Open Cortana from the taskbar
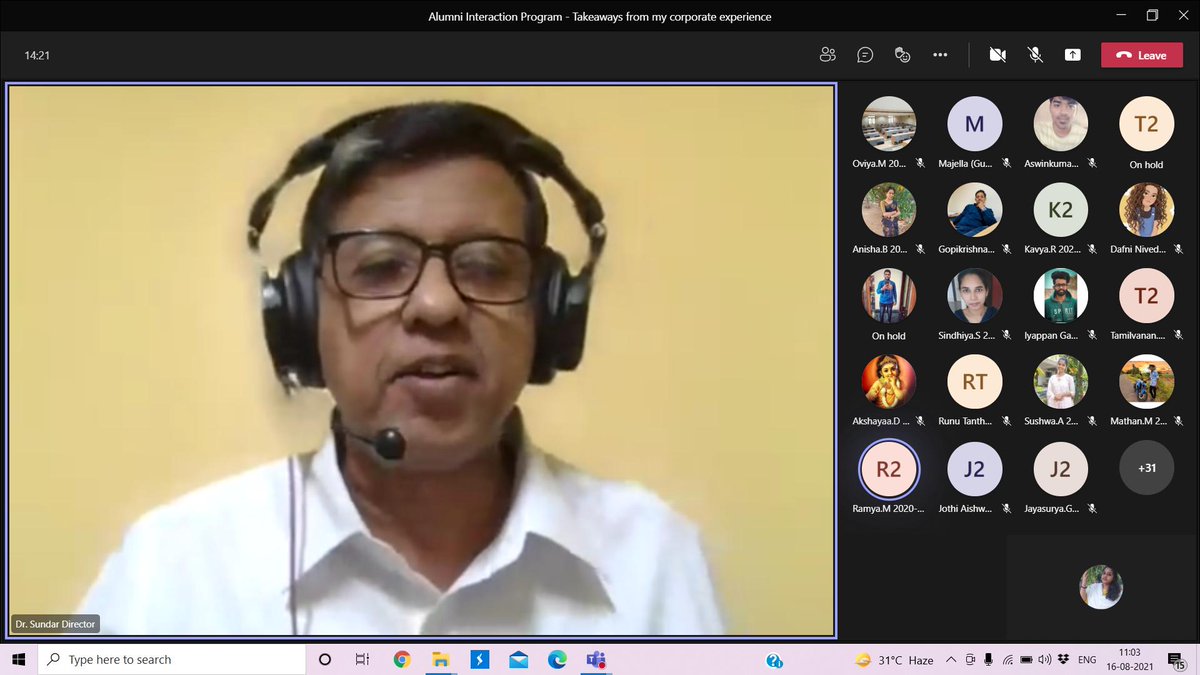This screenshot has height=675, width=1200. coord(325,660)
